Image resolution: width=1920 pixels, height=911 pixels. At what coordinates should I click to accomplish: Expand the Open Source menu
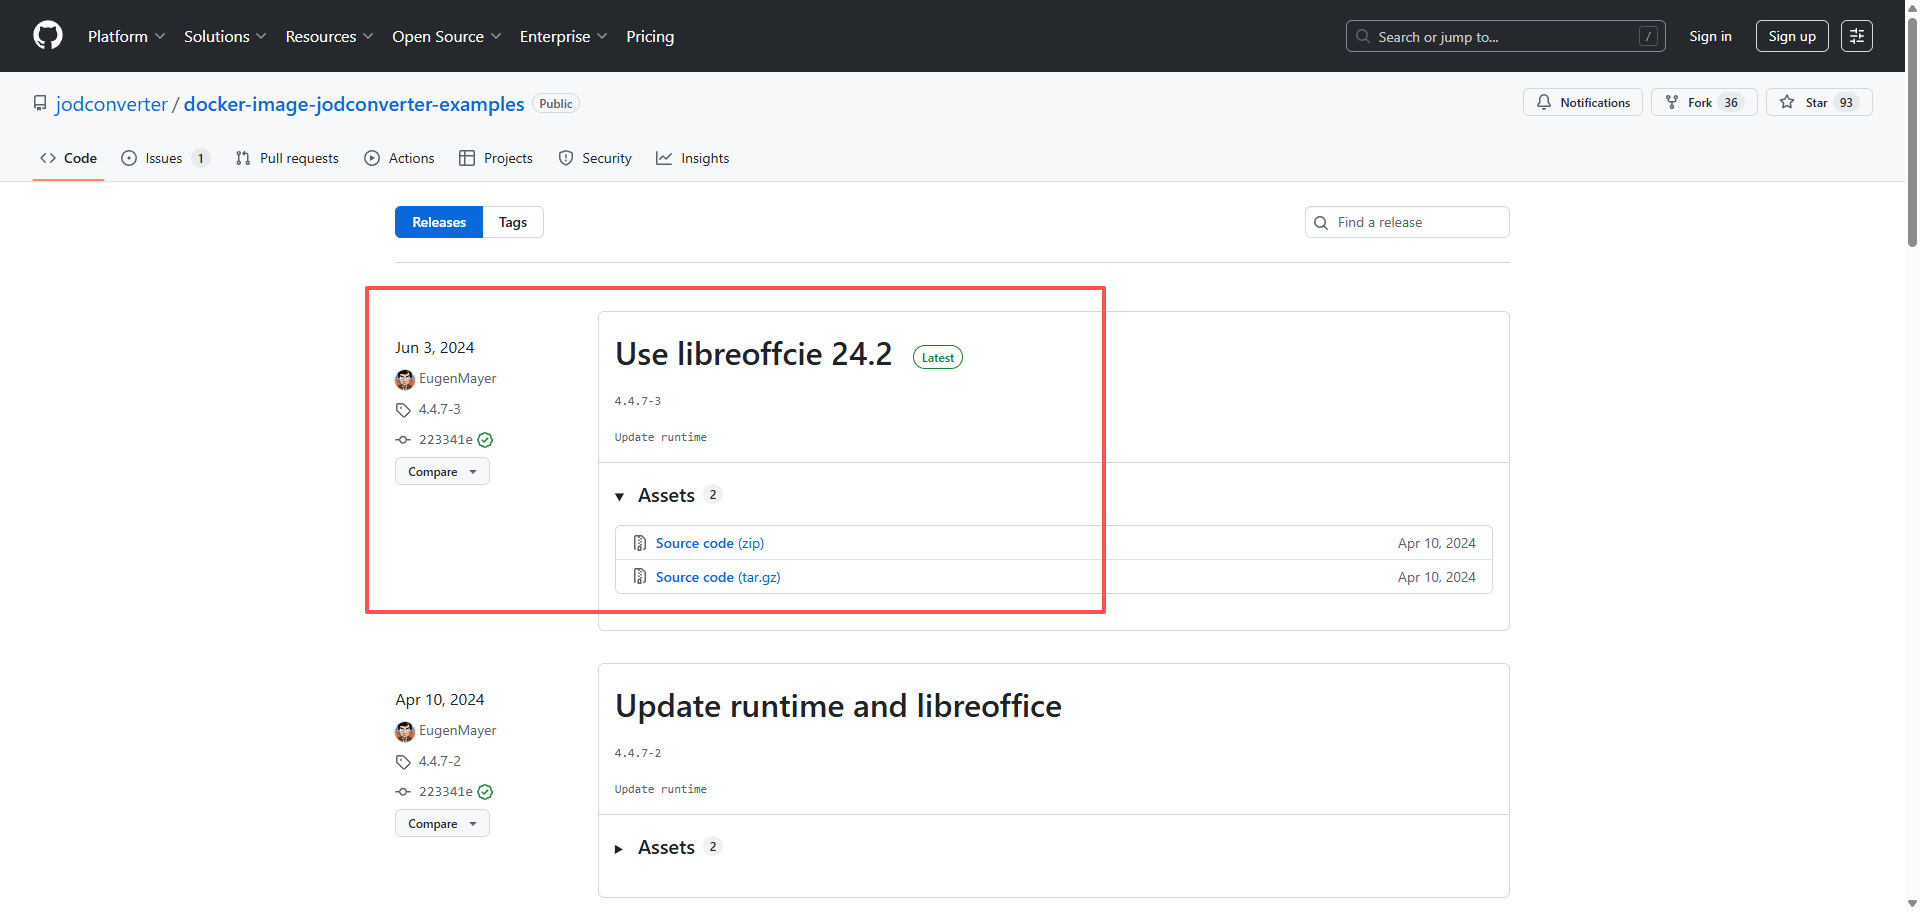(x=446, y=36)
